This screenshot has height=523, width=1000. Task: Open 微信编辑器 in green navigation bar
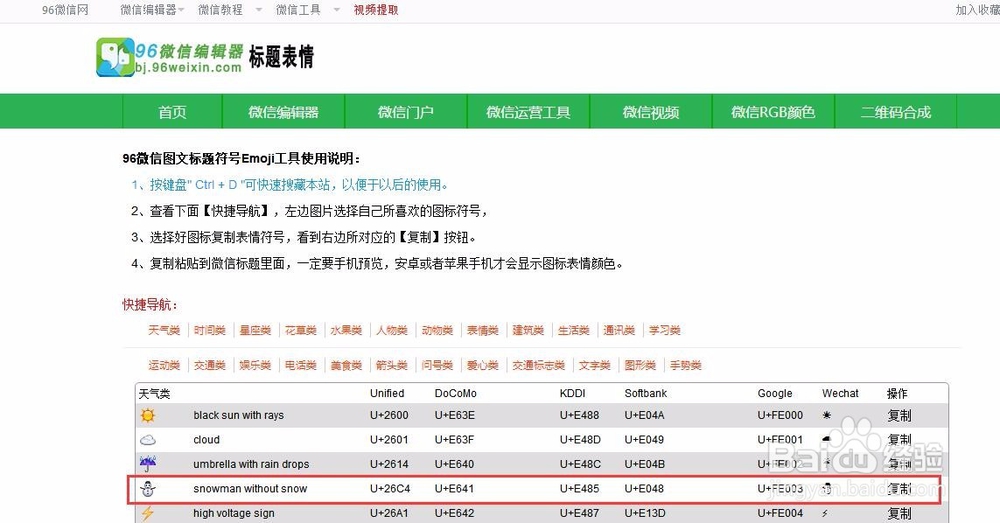(283, 112)
